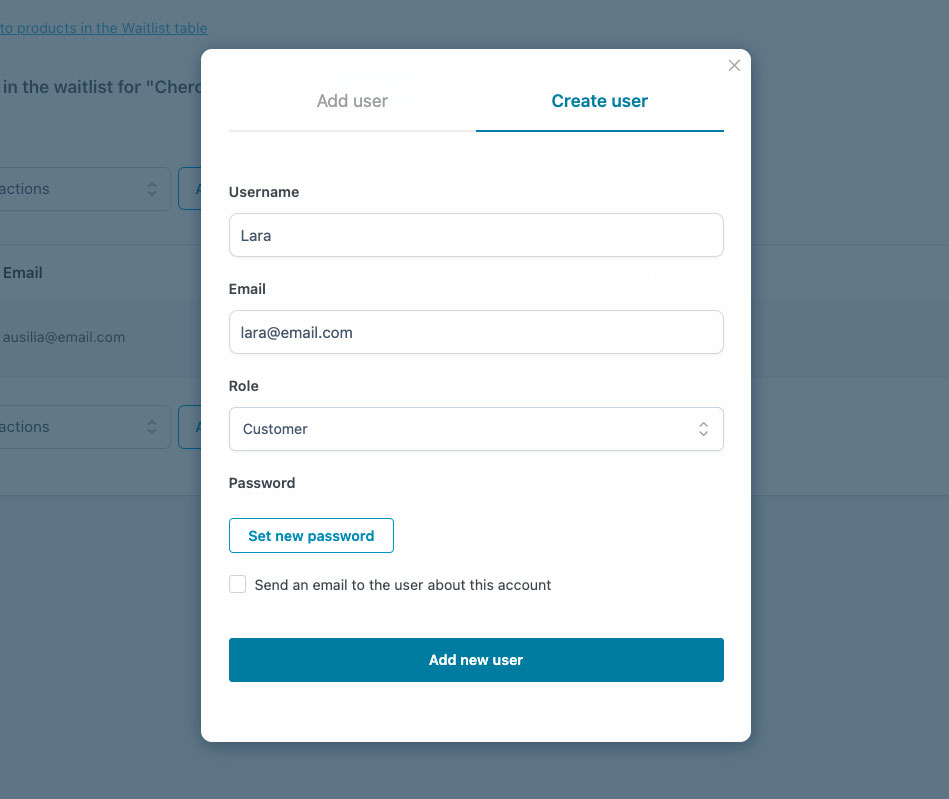Click the Set new password button
Viewport: 949px width, 799px height.
[311, 536]
